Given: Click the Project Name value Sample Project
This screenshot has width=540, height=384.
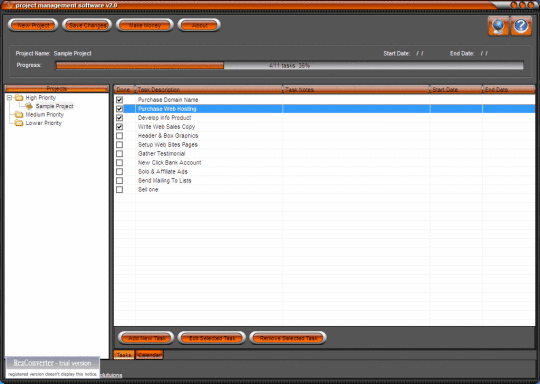Looking at the screenshot, I should click(x=72, y=53).
